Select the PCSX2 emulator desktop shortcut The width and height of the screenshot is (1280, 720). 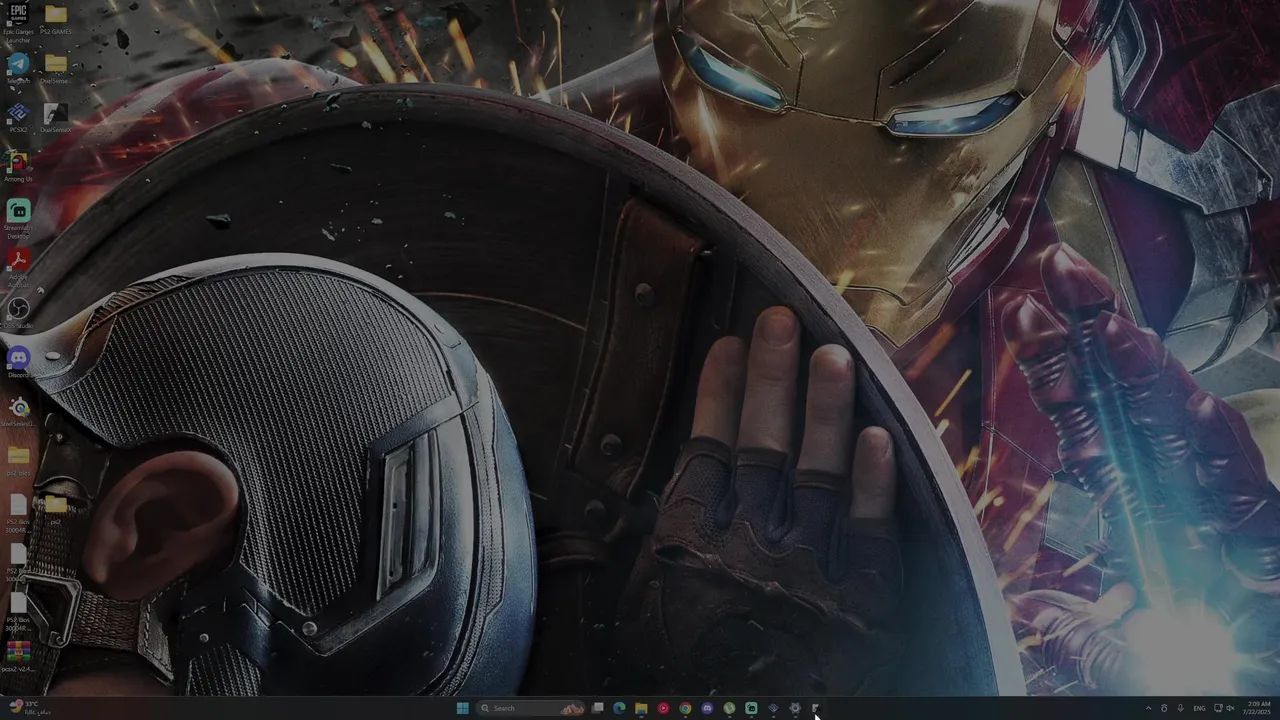[18, 117]
